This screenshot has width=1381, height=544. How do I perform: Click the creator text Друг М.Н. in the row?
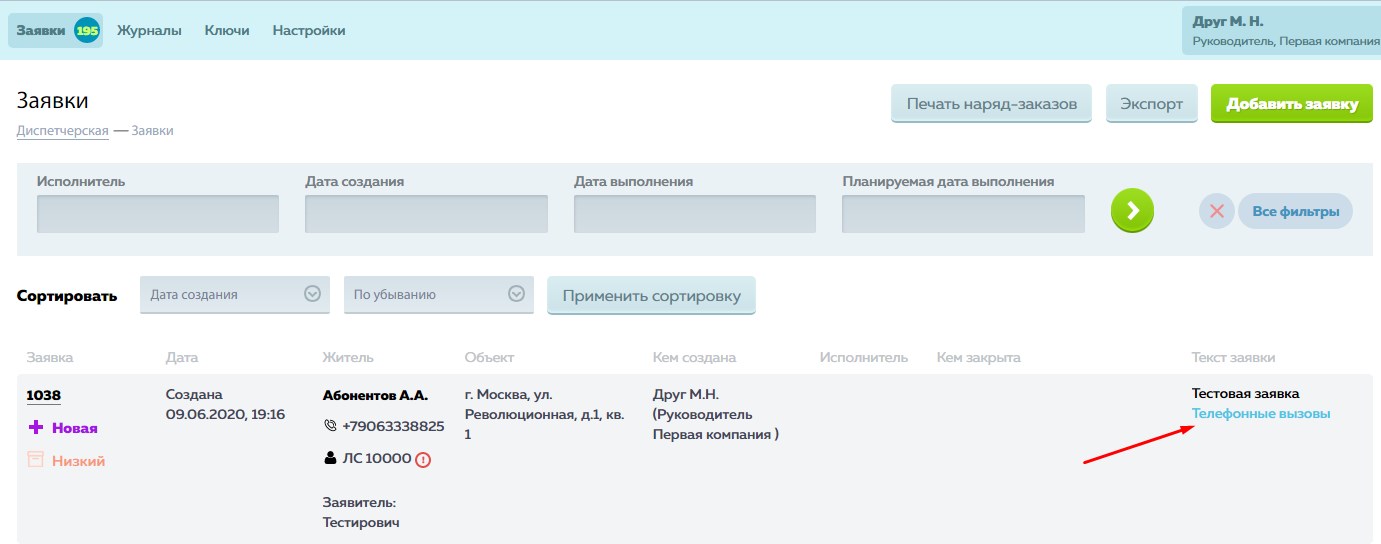pyautogui.click(x=686, y=395)
